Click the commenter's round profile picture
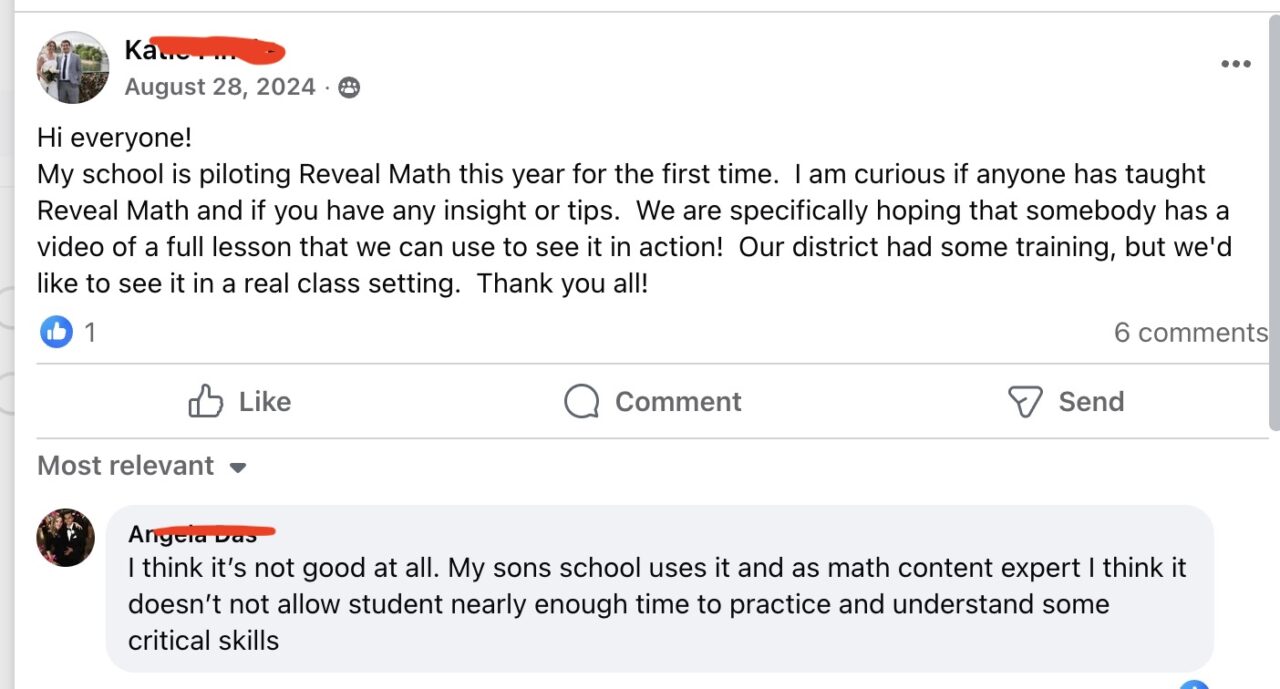 coord(66,538)
